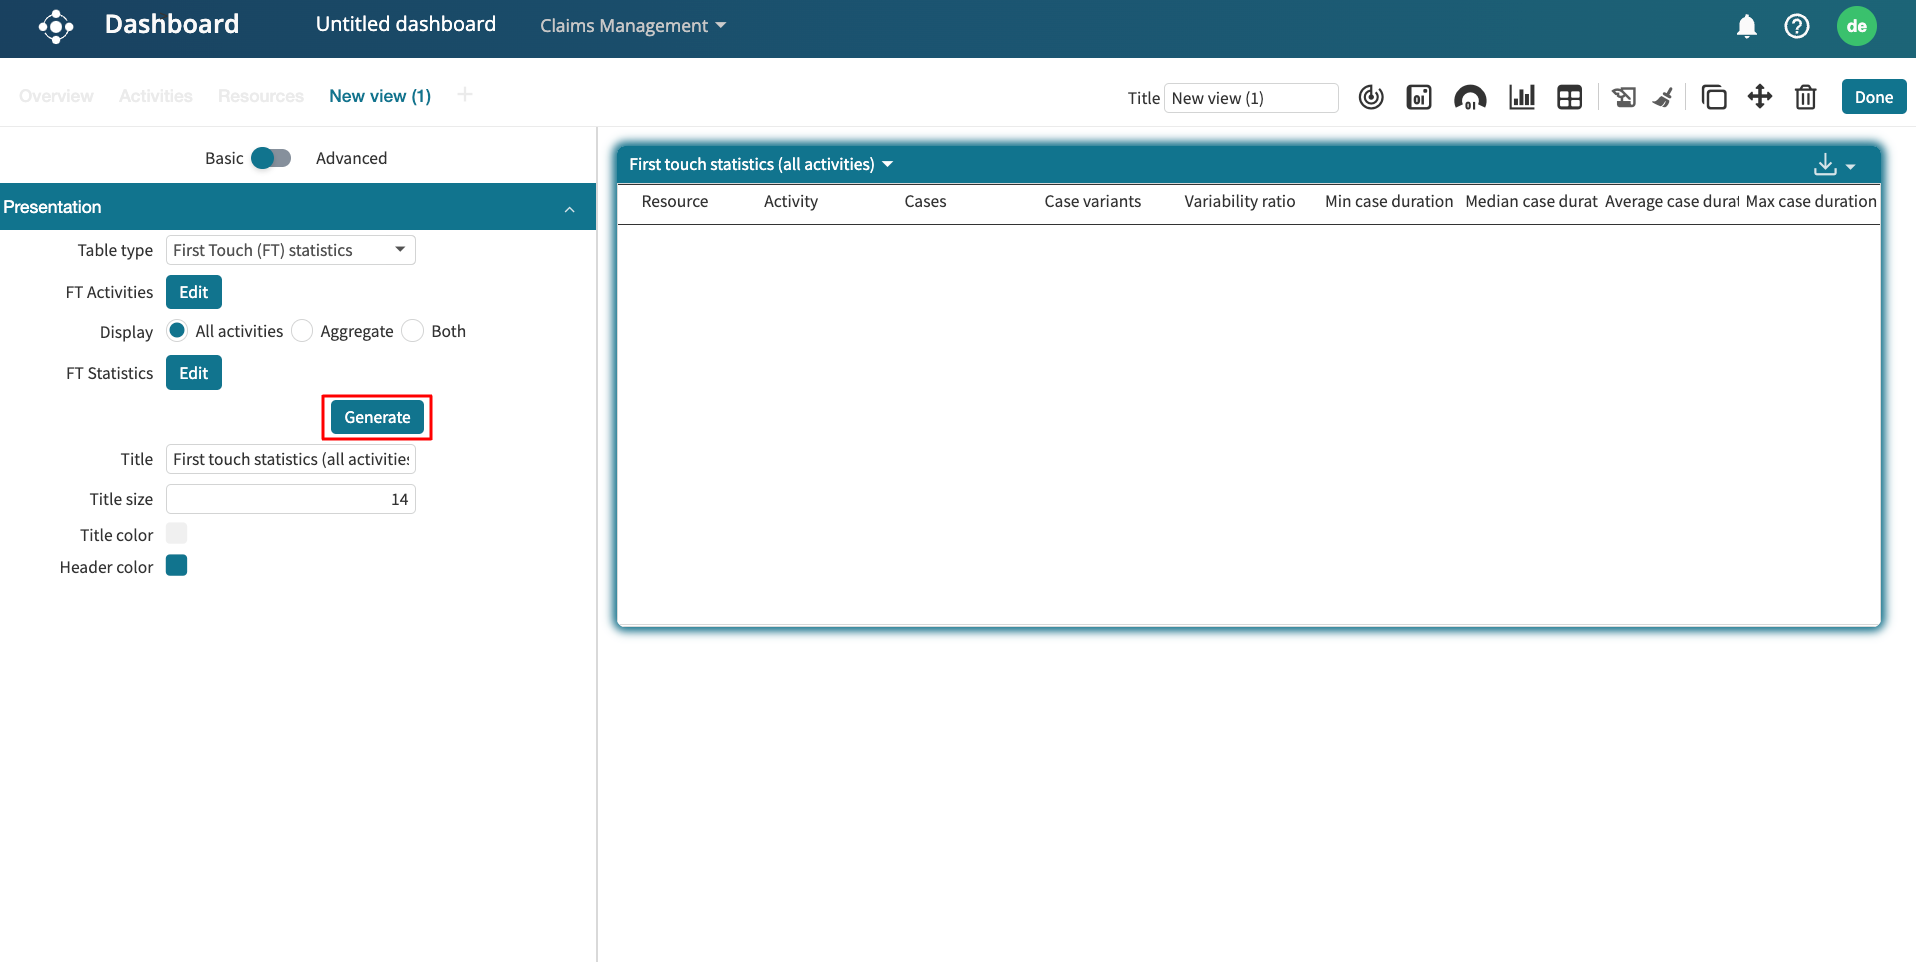This screenshot has height=962, width=1916.
Task: Select the Both display option
Action: [413, 331]
